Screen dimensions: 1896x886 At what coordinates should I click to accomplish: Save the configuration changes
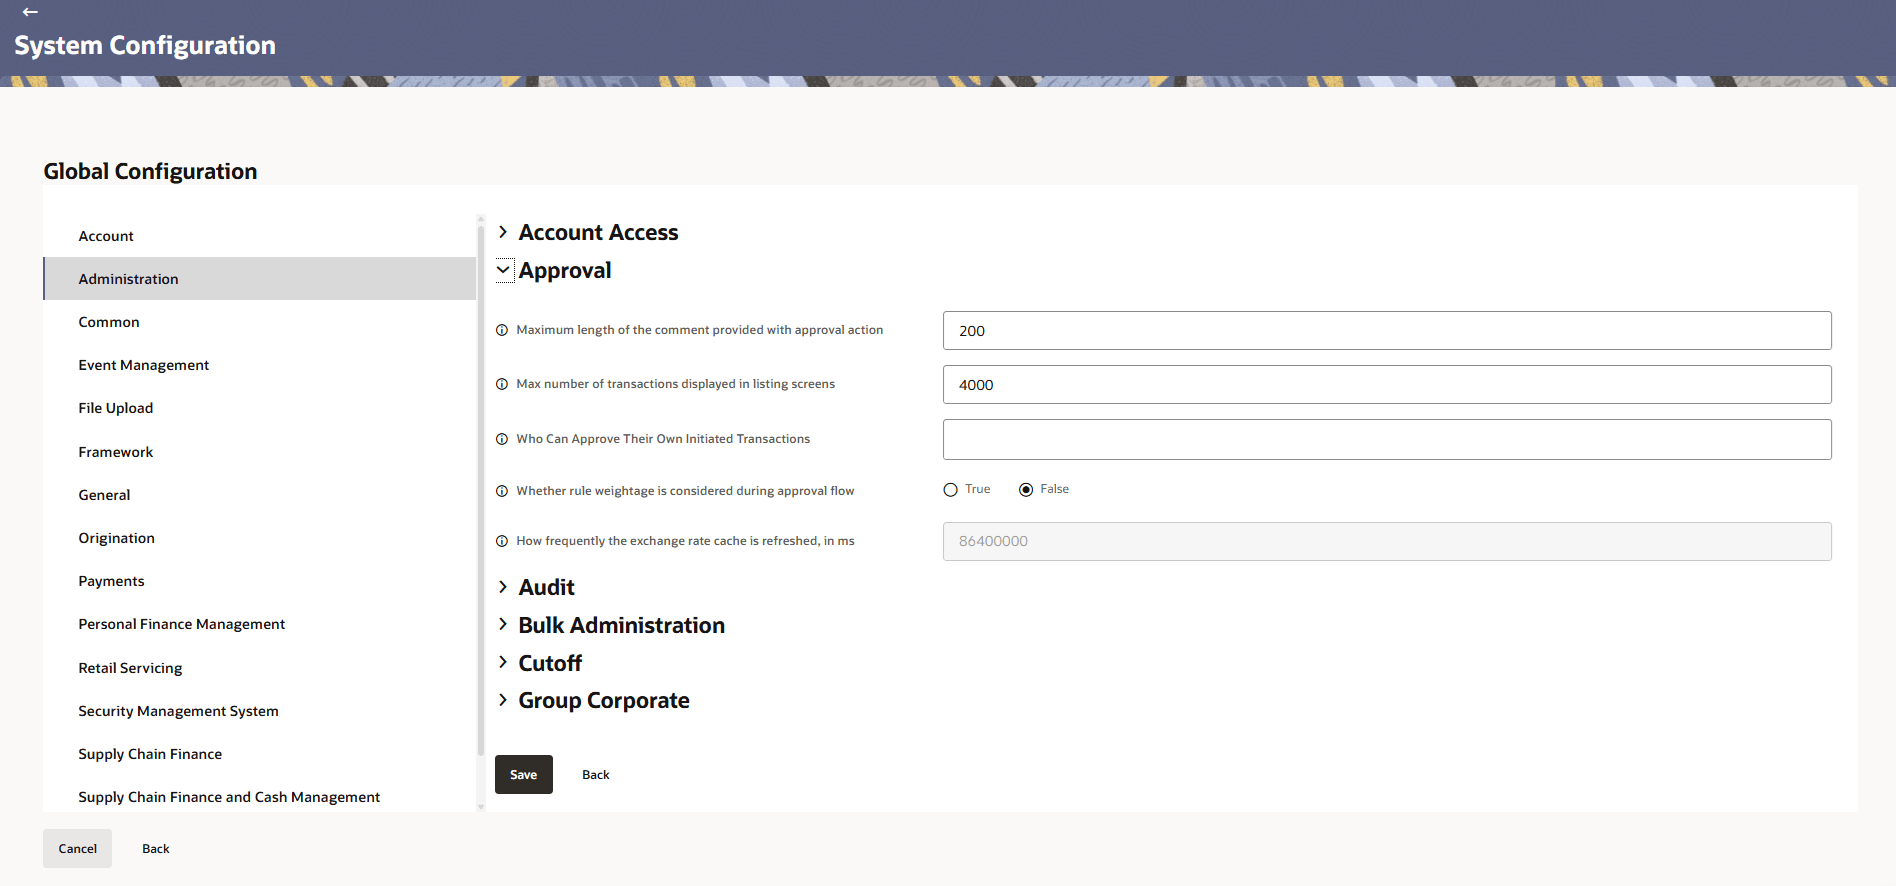[x=523, y=775]
